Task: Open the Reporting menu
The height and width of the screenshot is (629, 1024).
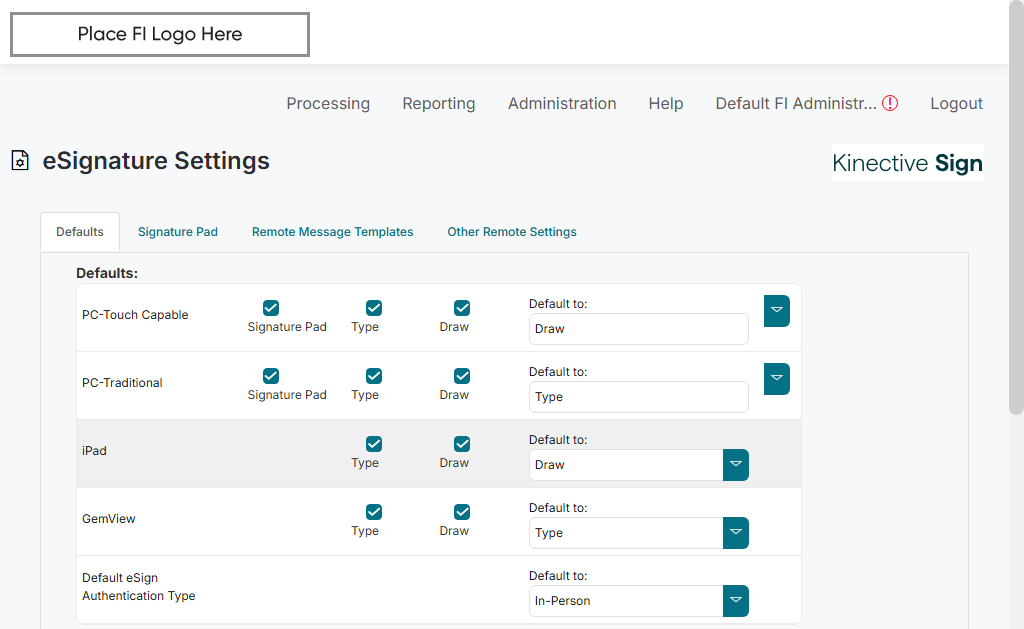Action: (439, 103)
